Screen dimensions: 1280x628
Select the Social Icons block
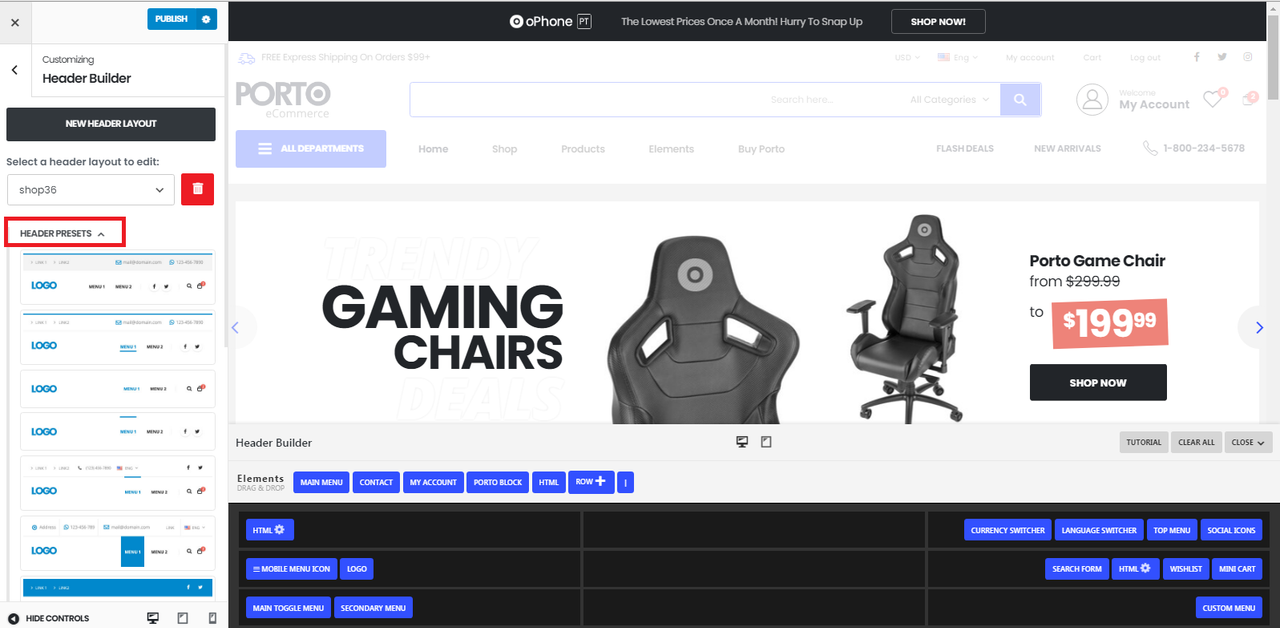click(x=1231, y=530)
